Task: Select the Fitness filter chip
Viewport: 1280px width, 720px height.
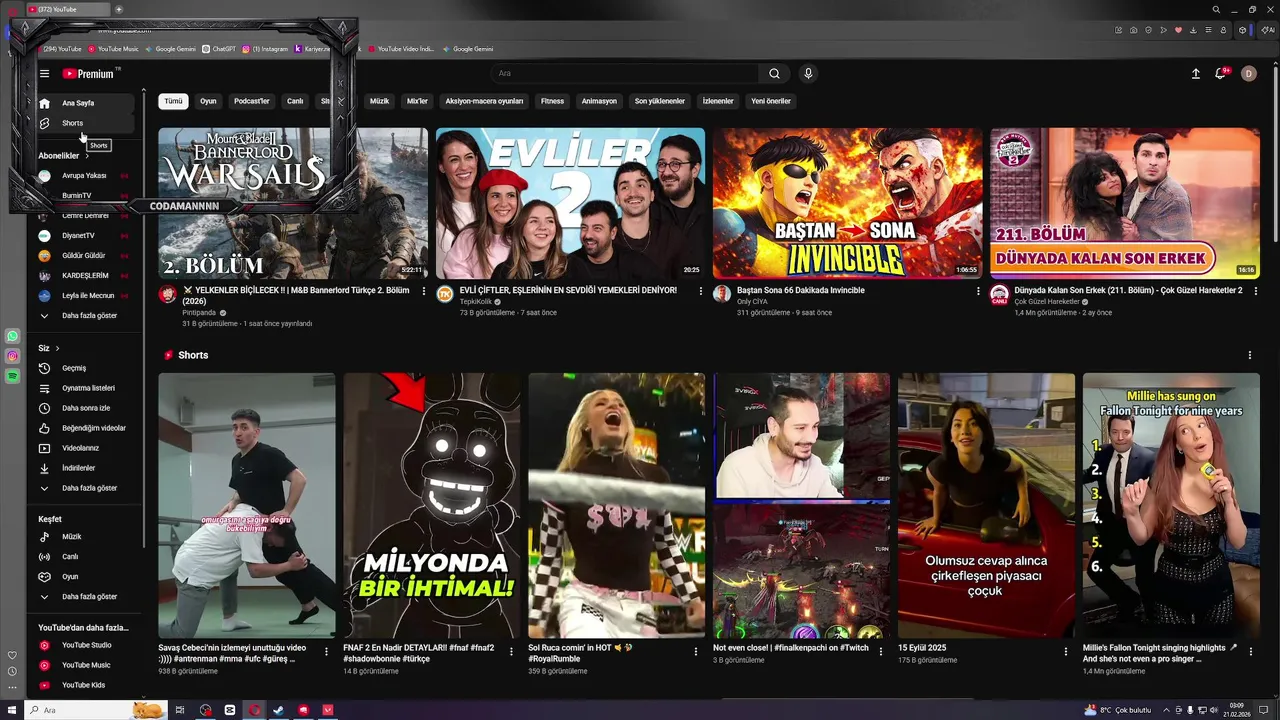Action: click(552, 101)
